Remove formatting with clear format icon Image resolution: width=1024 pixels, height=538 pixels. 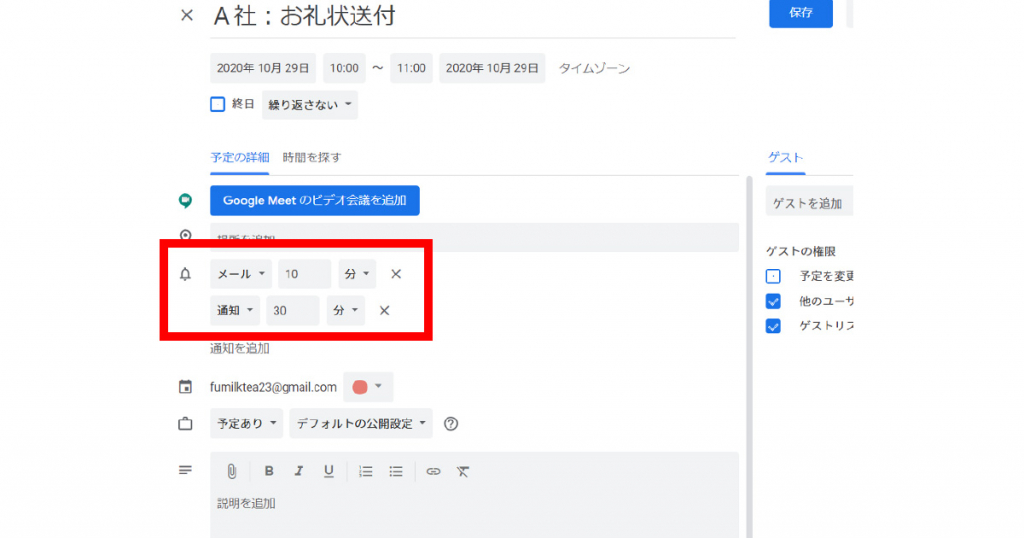(462, 471)
